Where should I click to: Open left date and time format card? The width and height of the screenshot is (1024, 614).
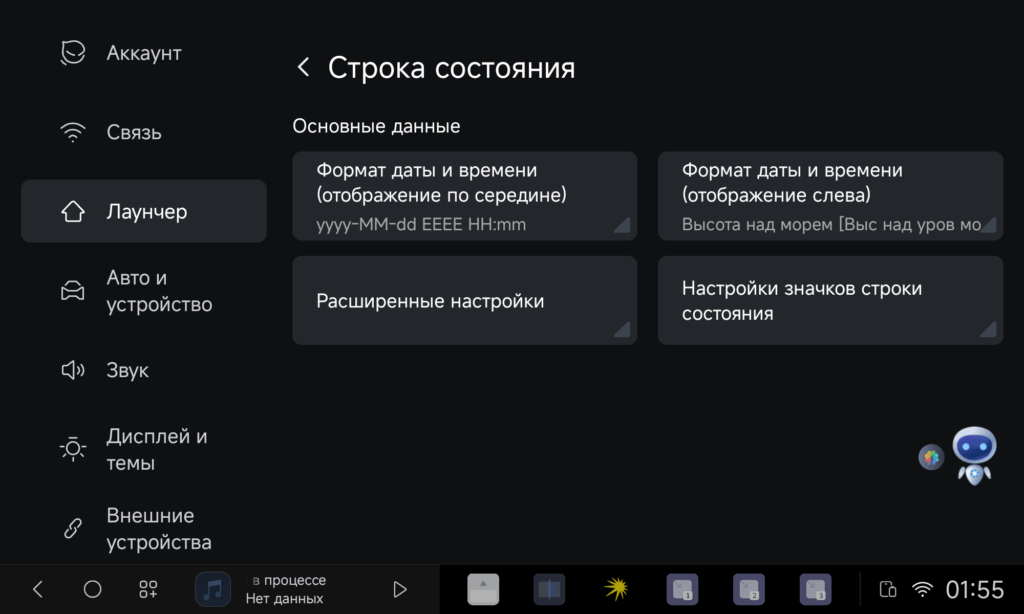830,196
